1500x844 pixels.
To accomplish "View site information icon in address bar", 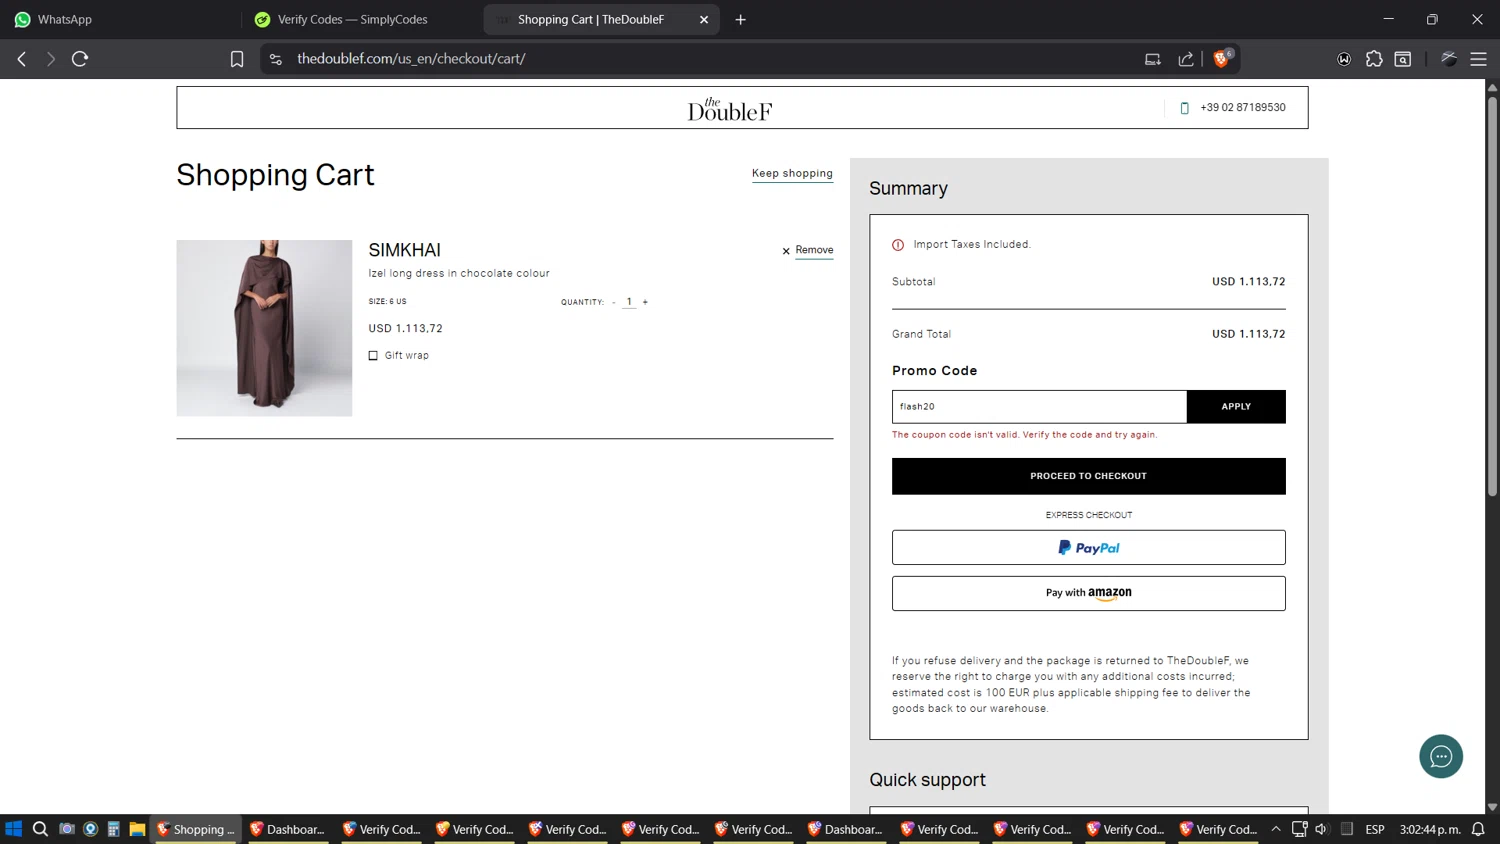I will pyautogui.click(x=276, y=59).
